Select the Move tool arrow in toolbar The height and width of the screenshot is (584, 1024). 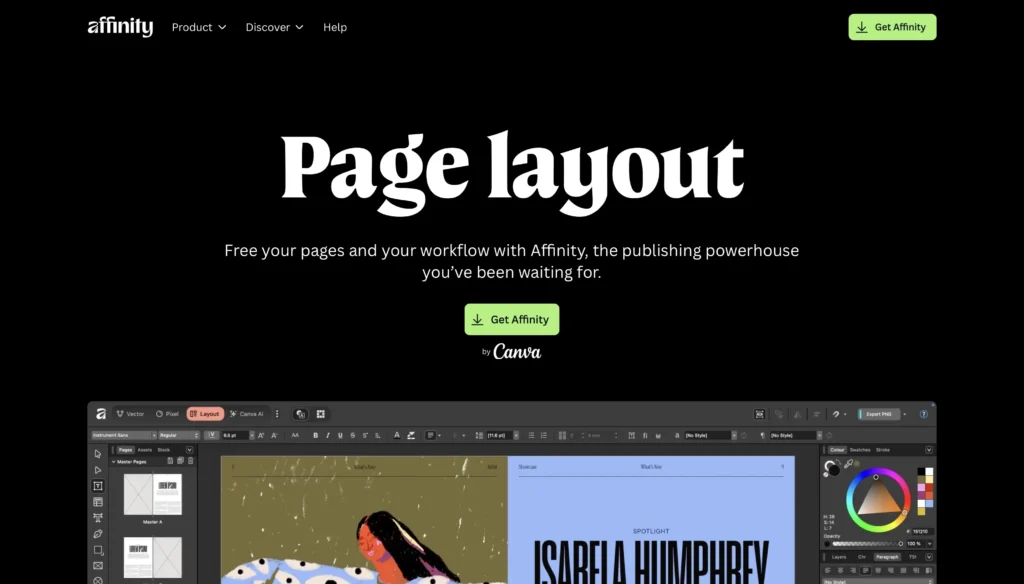tap(98, 454)
